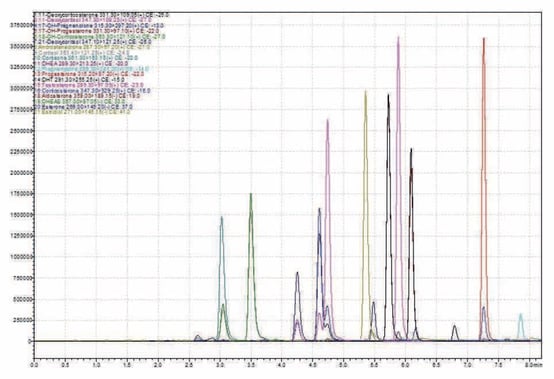Viewport: 554px width, 379px height.
Task: Click the Esterone legend entry
Action: (83, 106)
